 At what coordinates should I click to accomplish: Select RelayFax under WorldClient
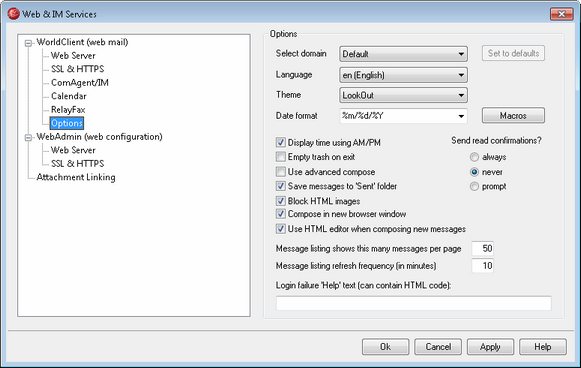(68, 110)
